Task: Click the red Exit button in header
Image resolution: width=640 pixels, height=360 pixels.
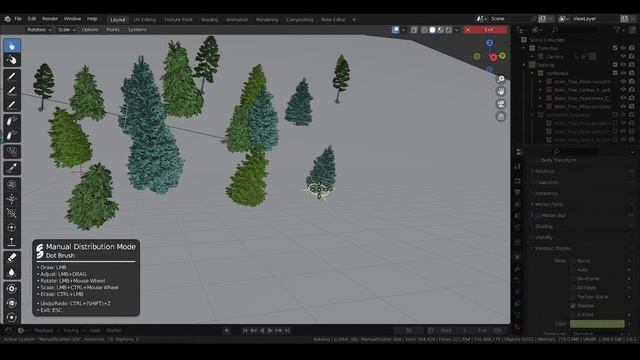Action: point(485,30)
